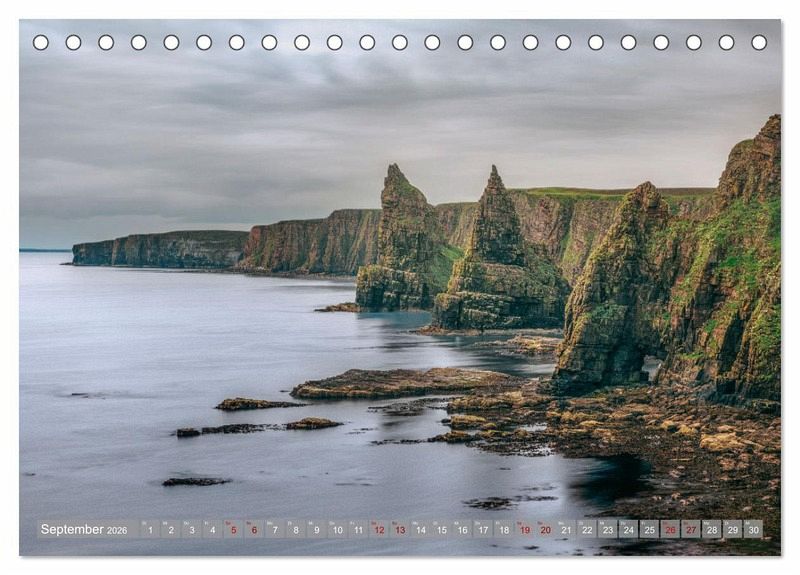Select Saturday the 5th in red
This screenshot has width=800, height=575.
(233, 529)
